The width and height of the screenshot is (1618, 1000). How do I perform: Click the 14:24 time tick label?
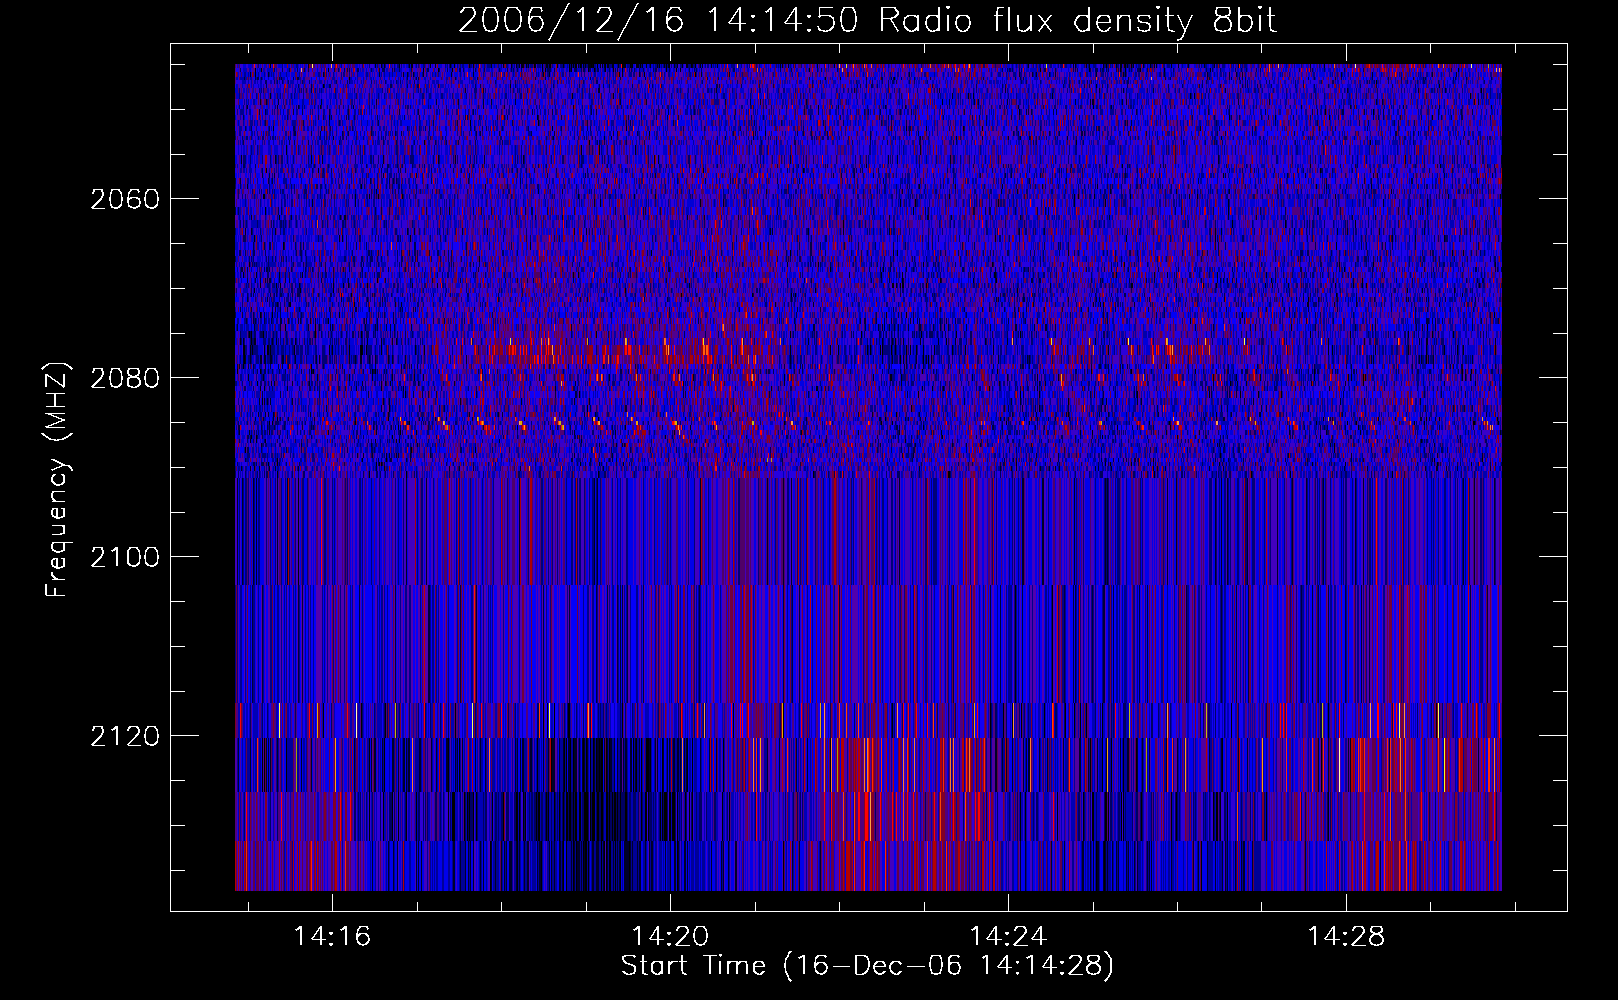[1009, 936]
